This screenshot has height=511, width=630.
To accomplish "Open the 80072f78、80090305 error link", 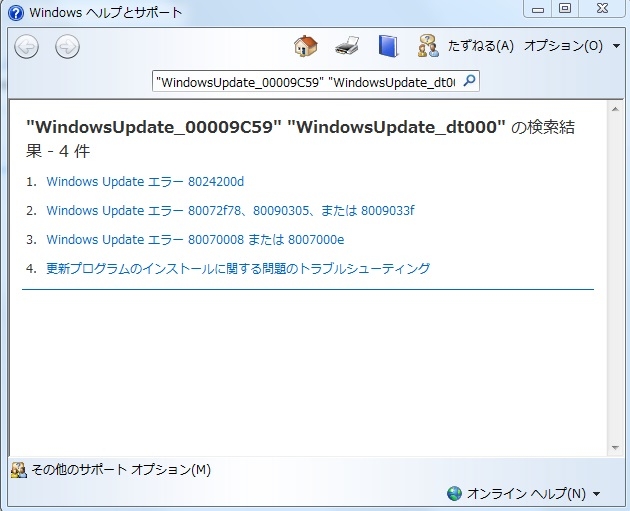I will [x=230, y=211].
